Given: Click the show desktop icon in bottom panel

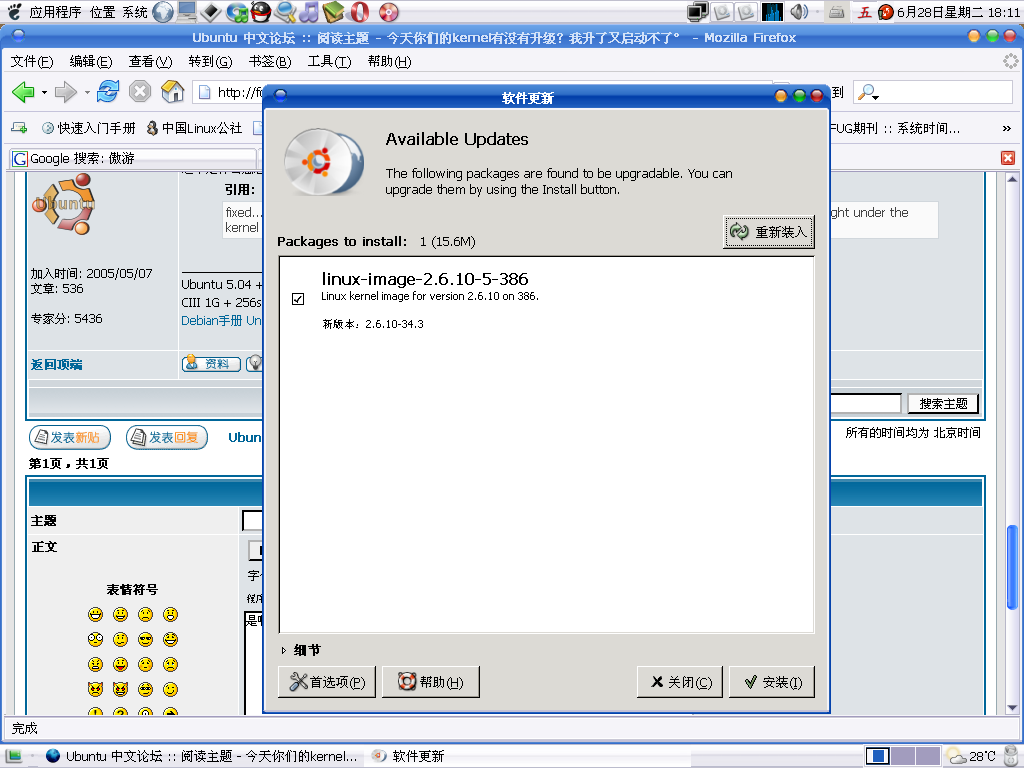Looking at the screenshot, I should pos(14,756).
